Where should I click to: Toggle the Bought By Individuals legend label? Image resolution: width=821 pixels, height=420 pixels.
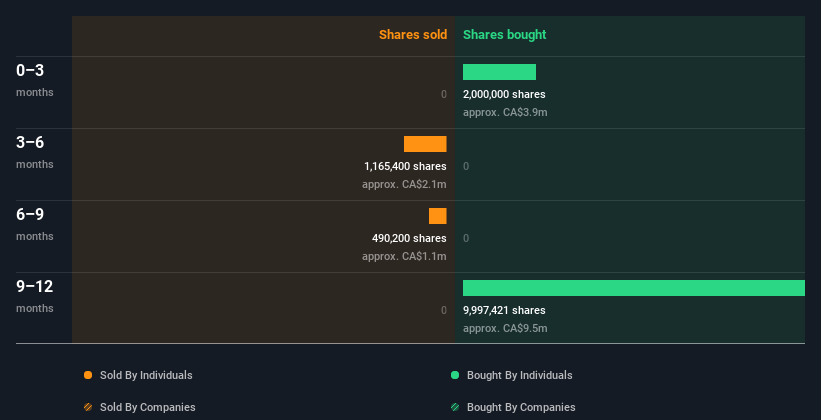click(519, 375)
